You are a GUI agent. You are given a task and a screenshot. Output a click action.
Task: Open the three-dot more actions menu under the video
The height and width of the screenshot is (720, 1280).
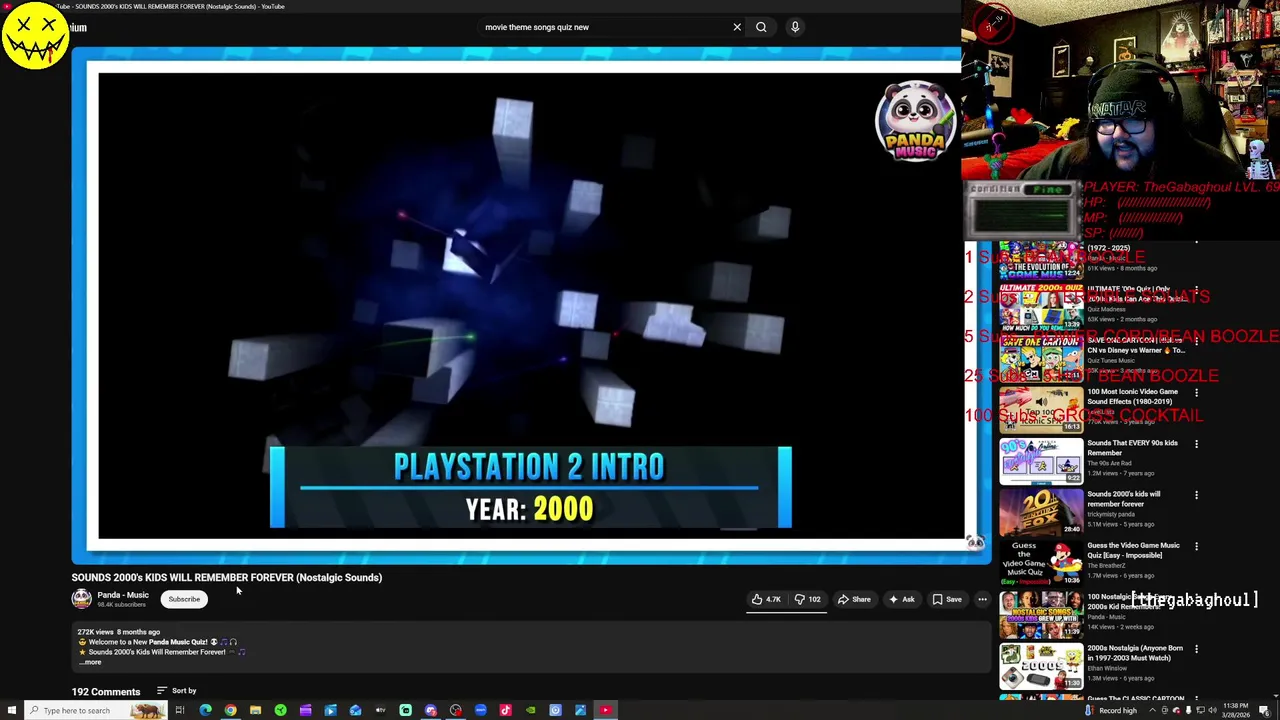[x=982, y=599]
